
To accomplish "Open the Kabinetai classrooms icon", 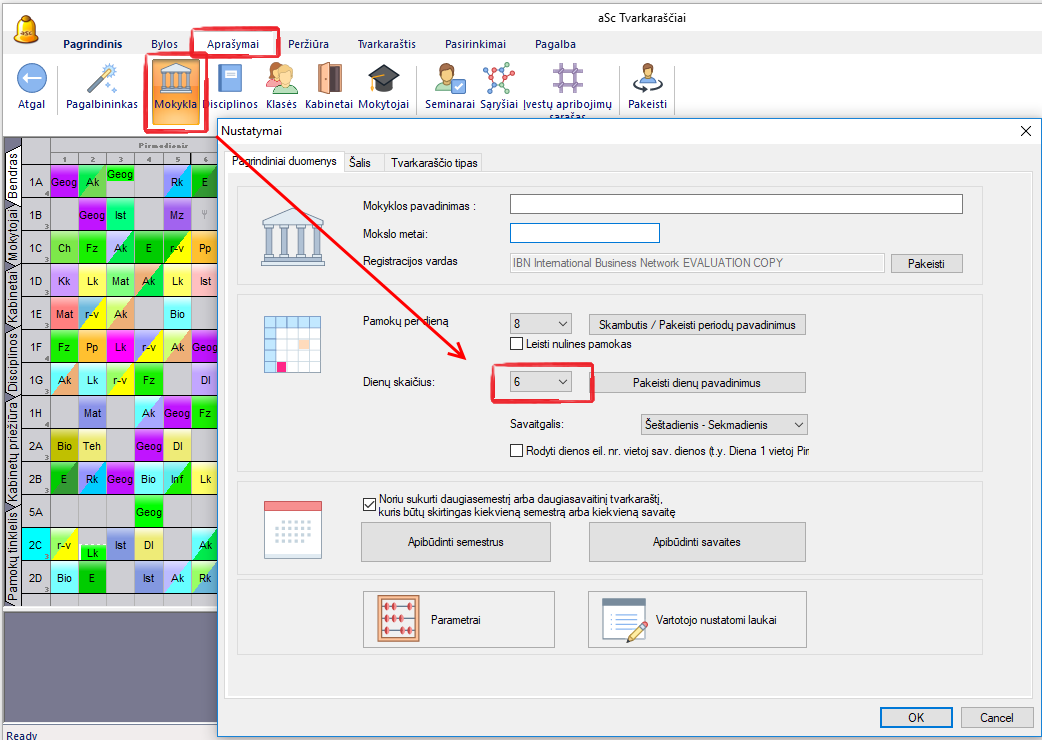I will [x=329, y=79].
